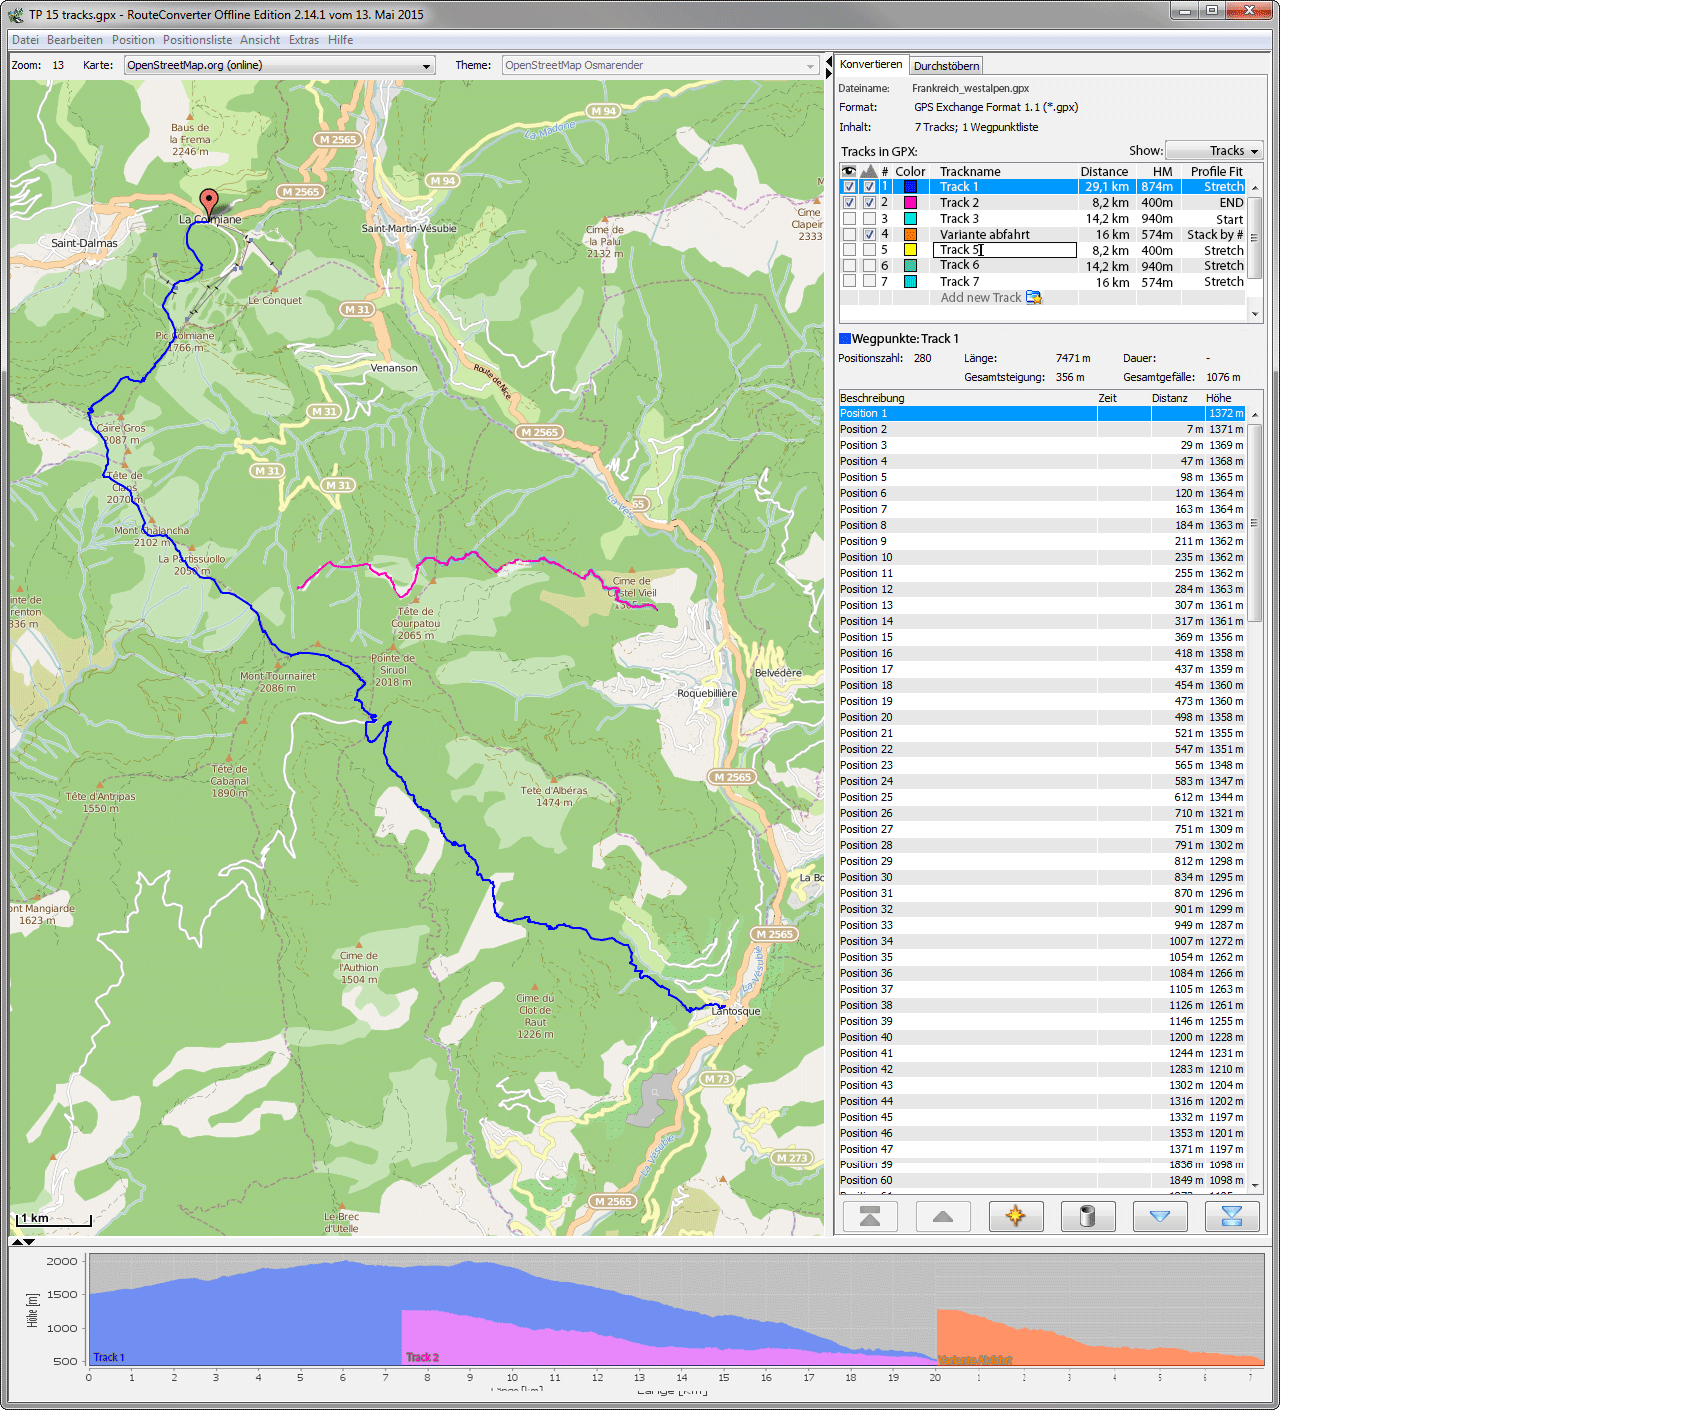Move selected position to bottom of list
Screen dimensions: 1706x1410
(1231, 1216)
